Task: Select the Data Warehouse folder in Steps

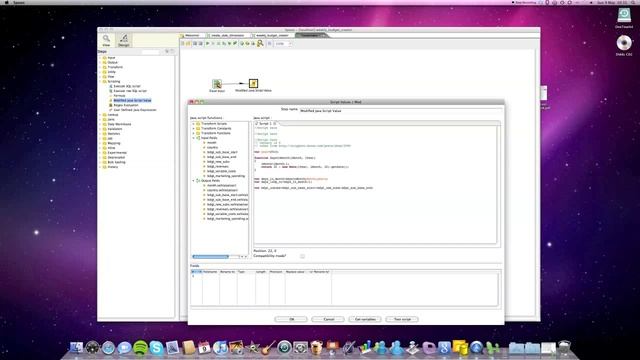Action: tap(119, 124)
